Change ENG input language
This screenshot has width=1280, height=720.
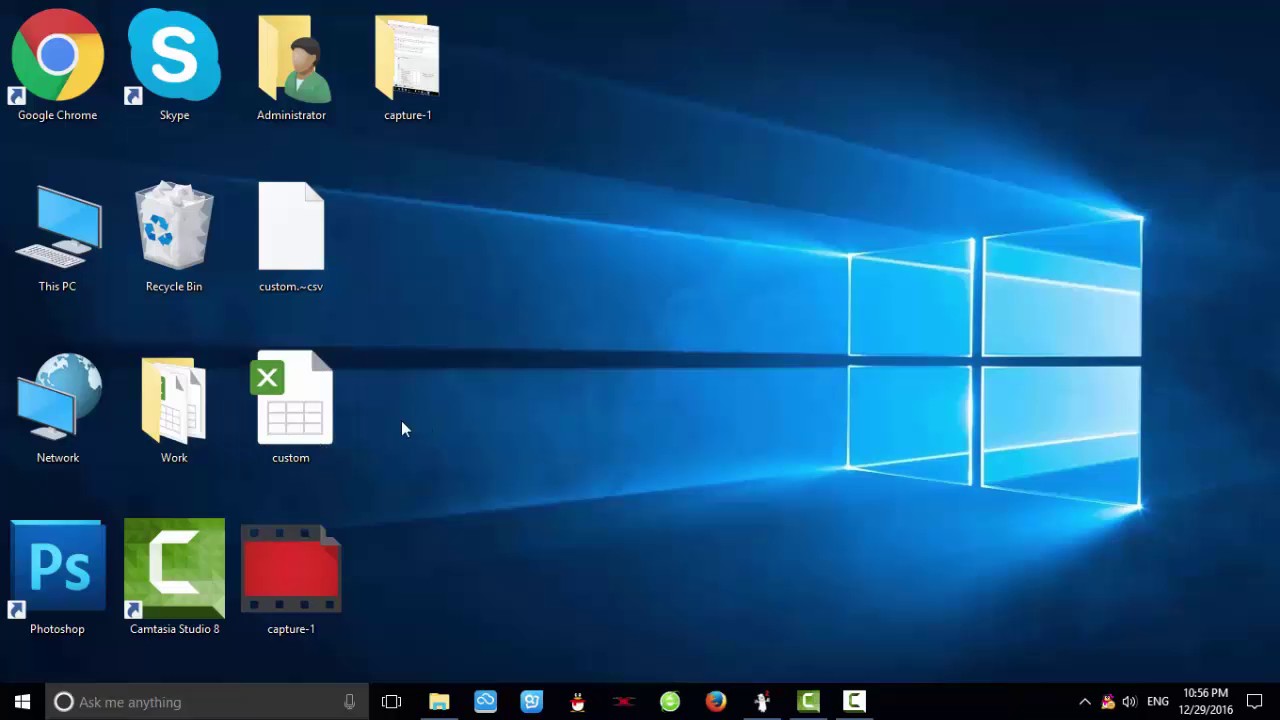tap(1158, 702)
